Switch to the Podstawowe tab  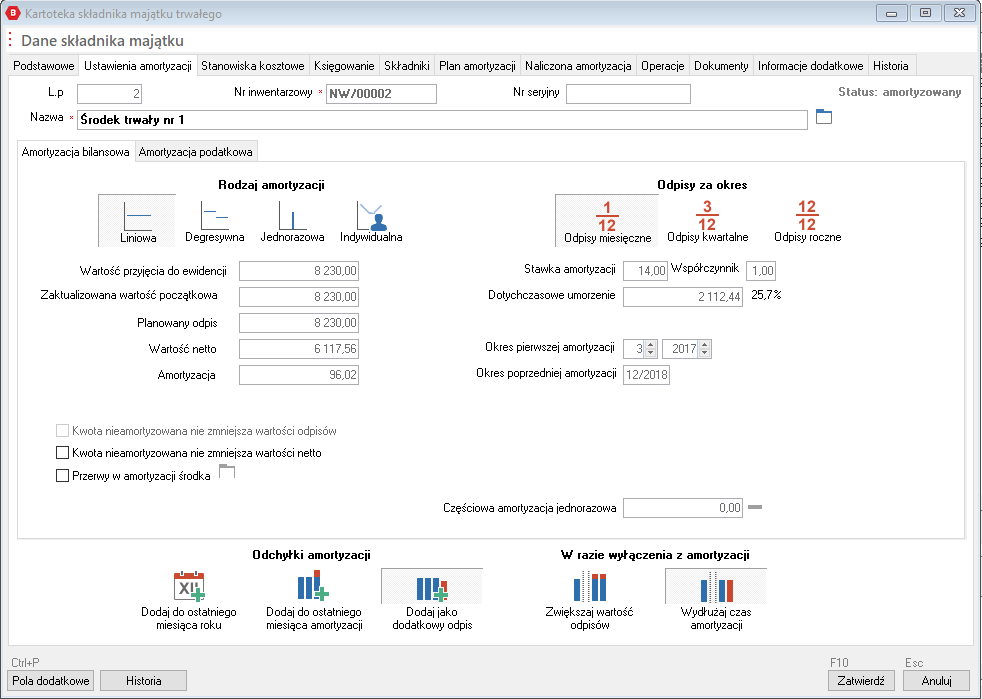point(44,66)
